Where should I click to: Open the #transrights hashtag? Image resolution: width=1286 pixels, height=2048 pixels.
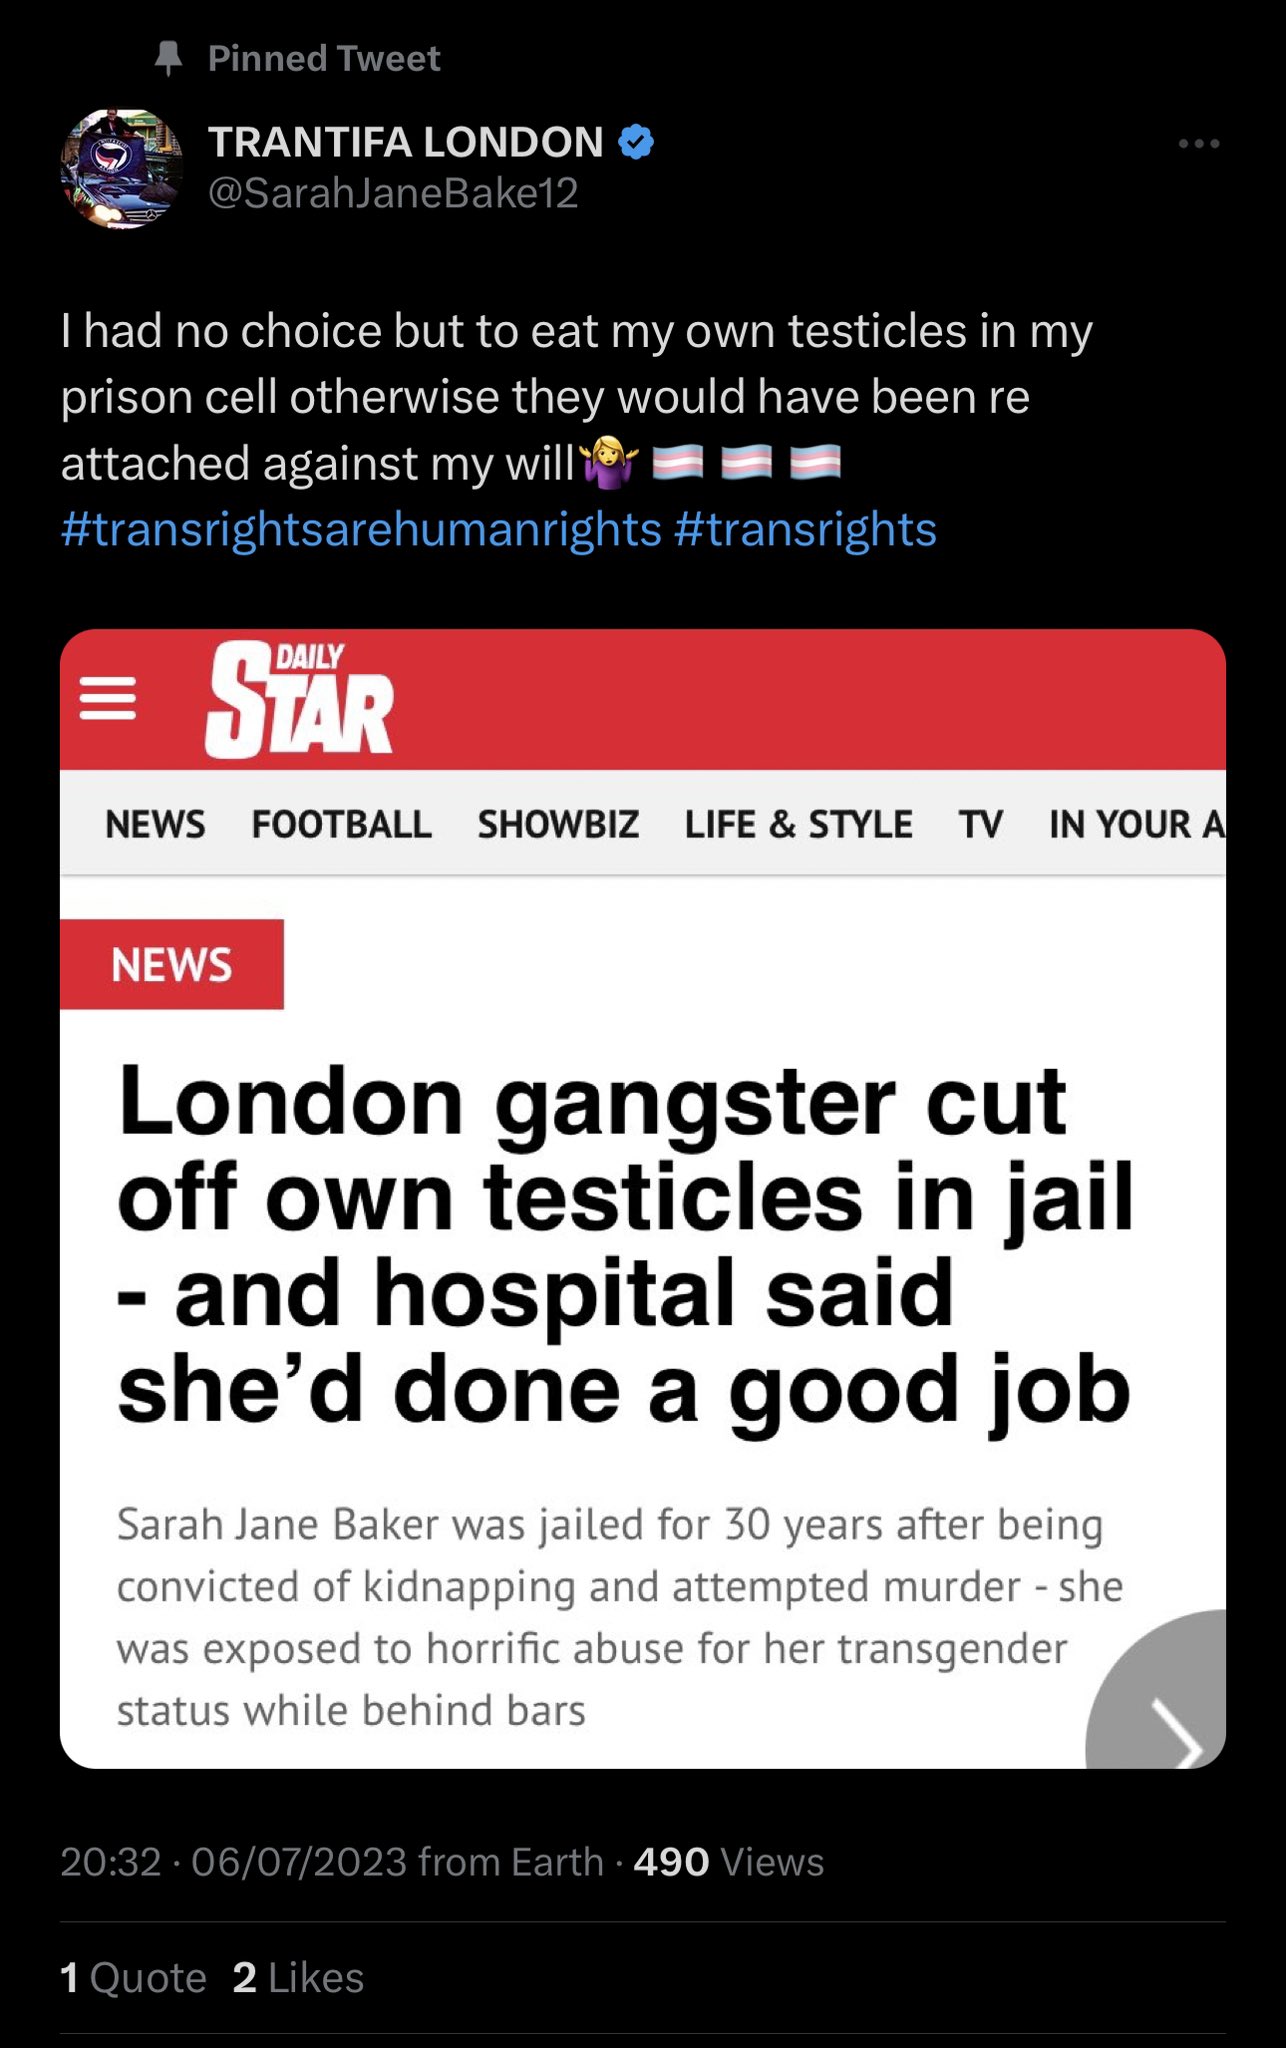[x=805, y=529]
